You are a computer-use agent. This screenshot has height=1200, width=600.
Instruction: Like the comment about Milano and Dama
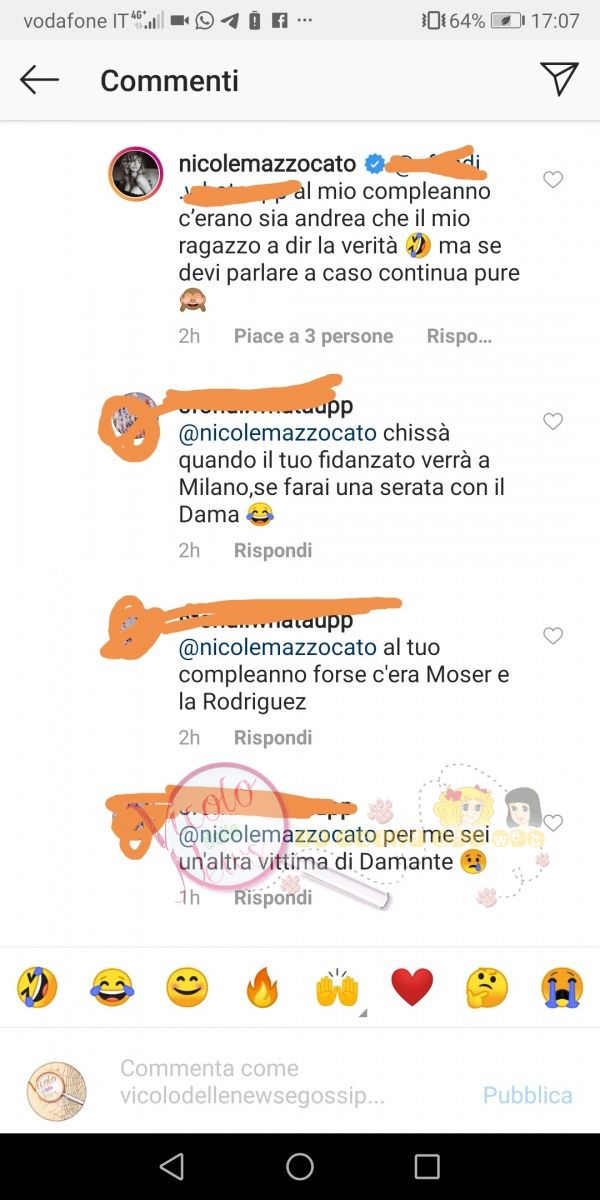pos(552,422)
